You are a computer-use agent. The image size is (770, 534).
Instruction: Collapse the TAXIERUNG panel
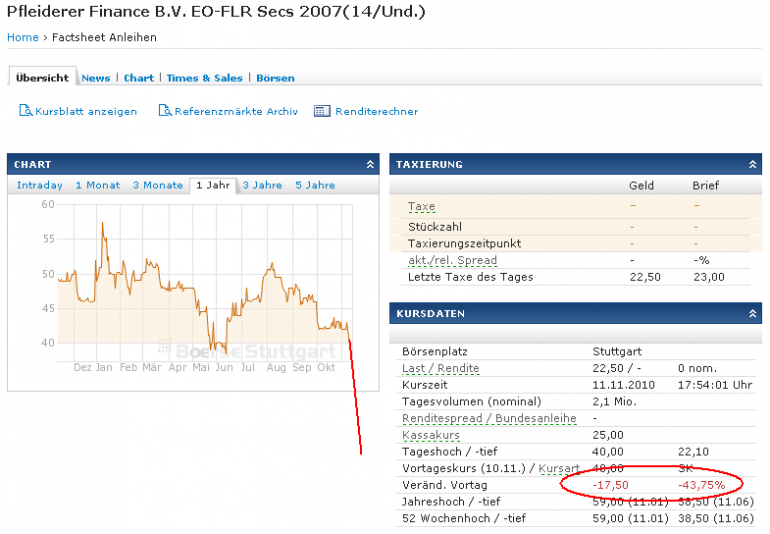[752, 165]
